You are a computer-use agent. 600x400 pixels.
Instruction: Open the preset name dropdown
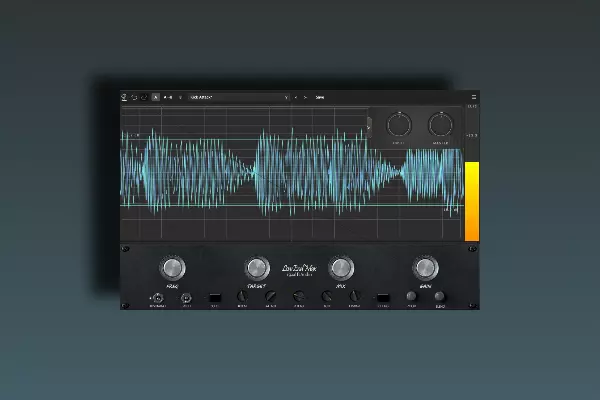click(x=239, y=97)
